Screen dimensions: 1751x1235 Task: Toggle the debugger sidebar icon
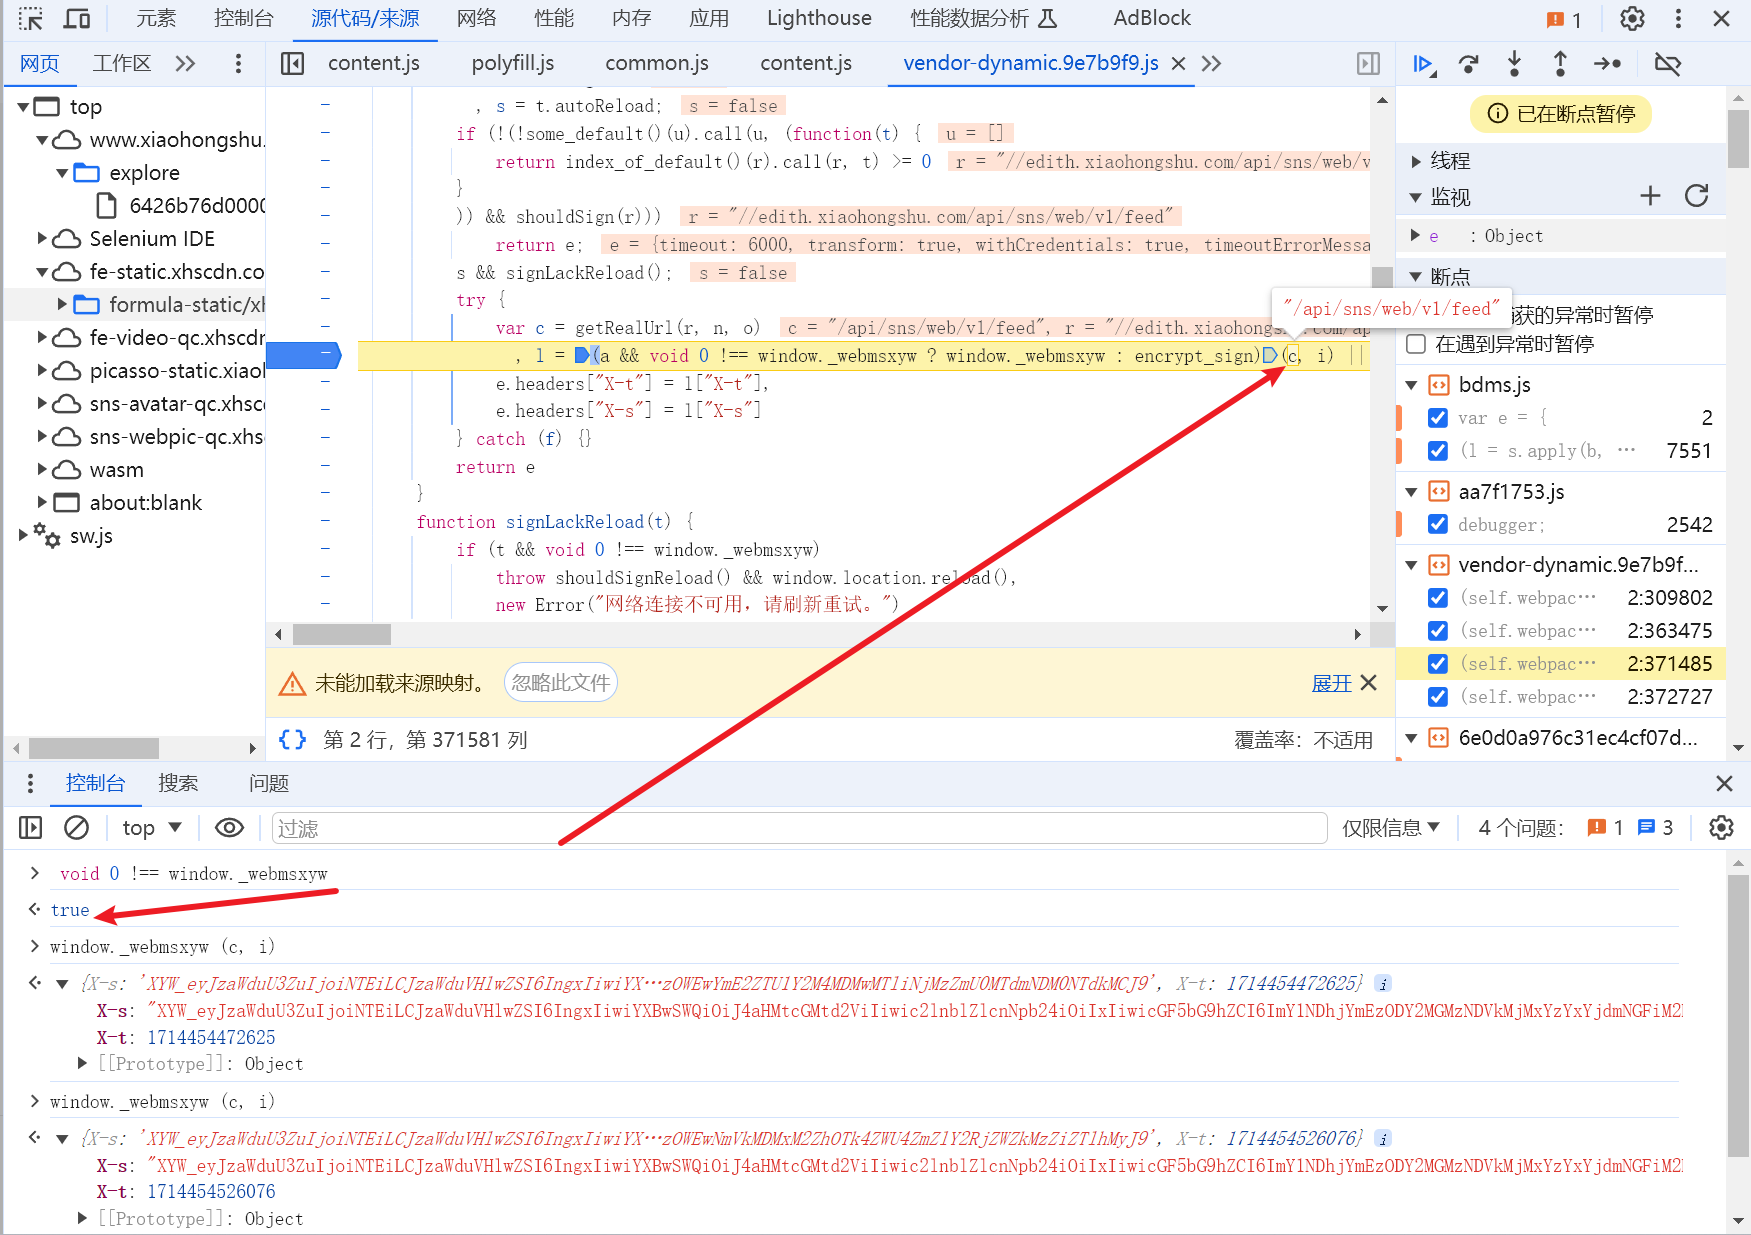tap(1368, 64)
